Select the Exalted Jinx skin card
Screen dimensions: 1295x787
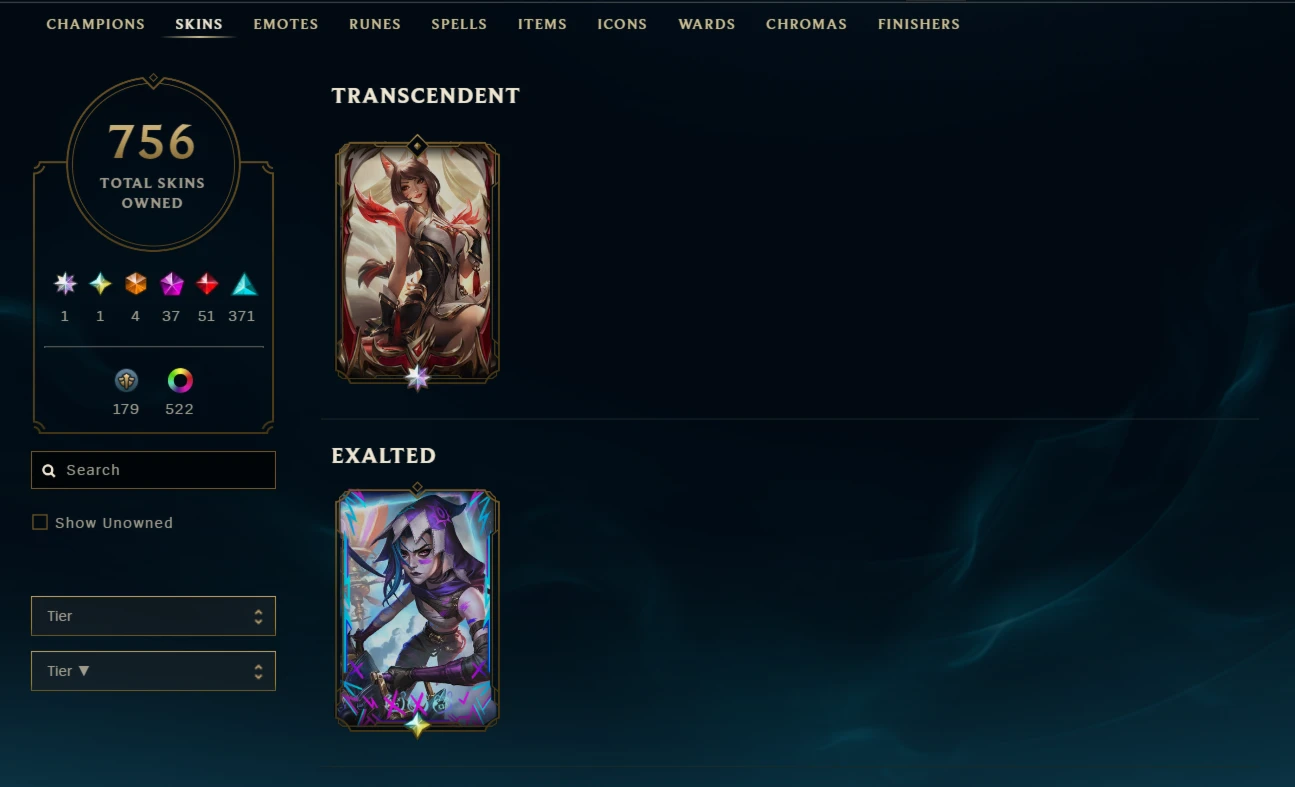417,610
